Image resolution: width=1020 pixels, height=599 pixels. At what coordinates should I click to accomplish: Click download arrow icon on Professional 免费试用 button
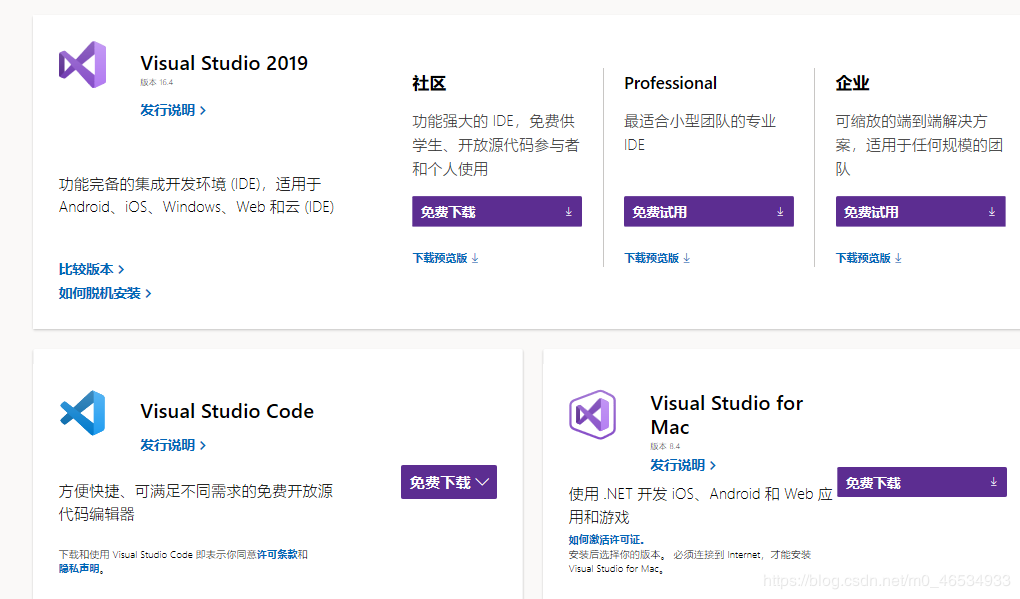(x=780, y=211)
